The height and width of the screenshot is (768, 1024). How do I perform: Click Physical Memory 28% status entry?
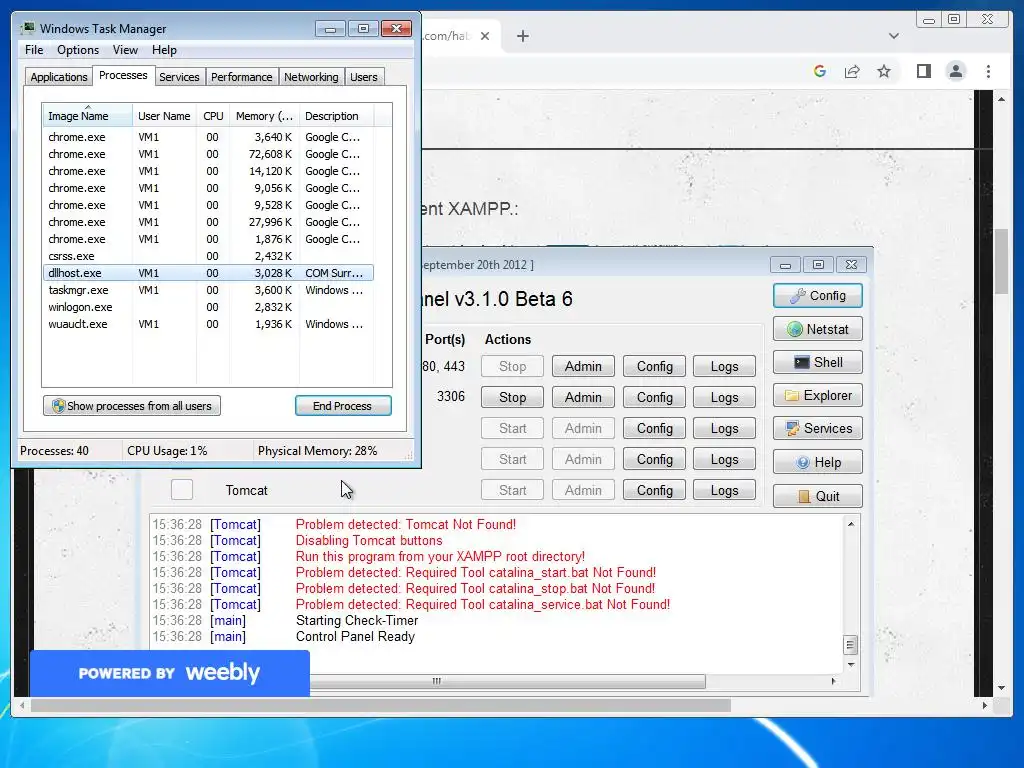(317, 451)
